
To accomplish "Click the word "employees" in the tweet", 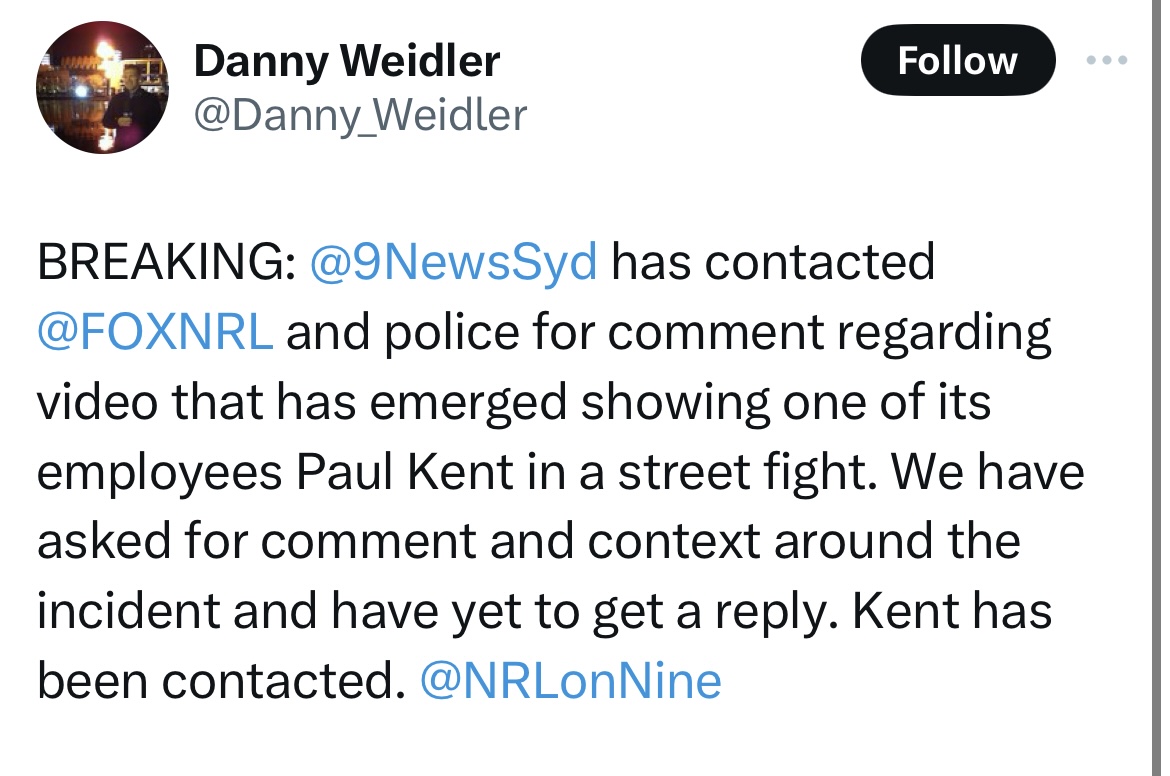I will coord(159,472).
